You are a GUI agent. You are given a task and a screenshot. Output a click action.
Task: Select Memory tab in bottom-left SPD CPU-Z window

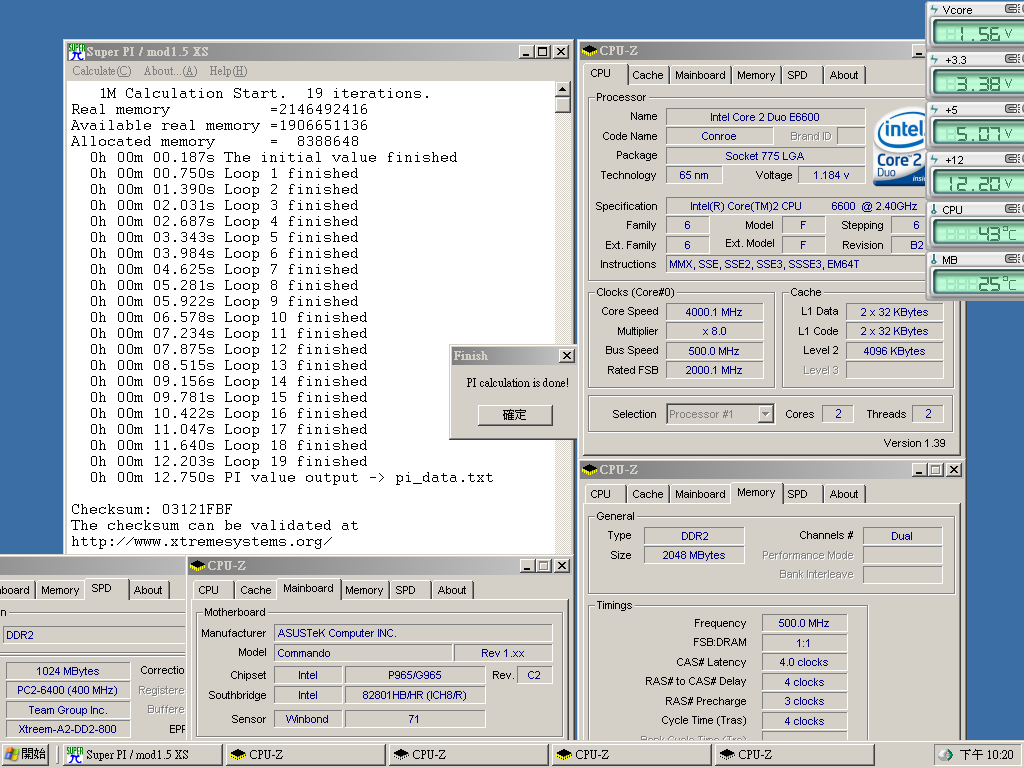point(59,590)
